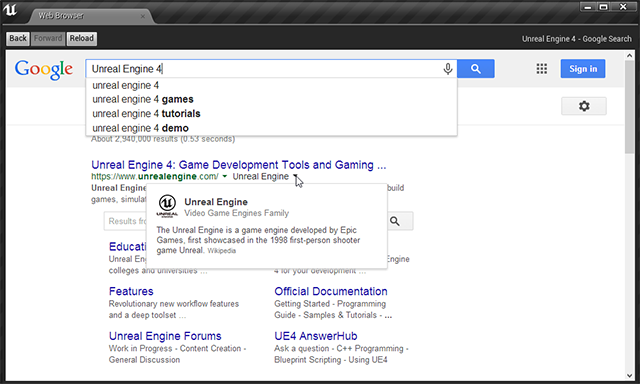Open the Features sitelink
The width and height of the screenshot is (640, 384).
[131, 291]
